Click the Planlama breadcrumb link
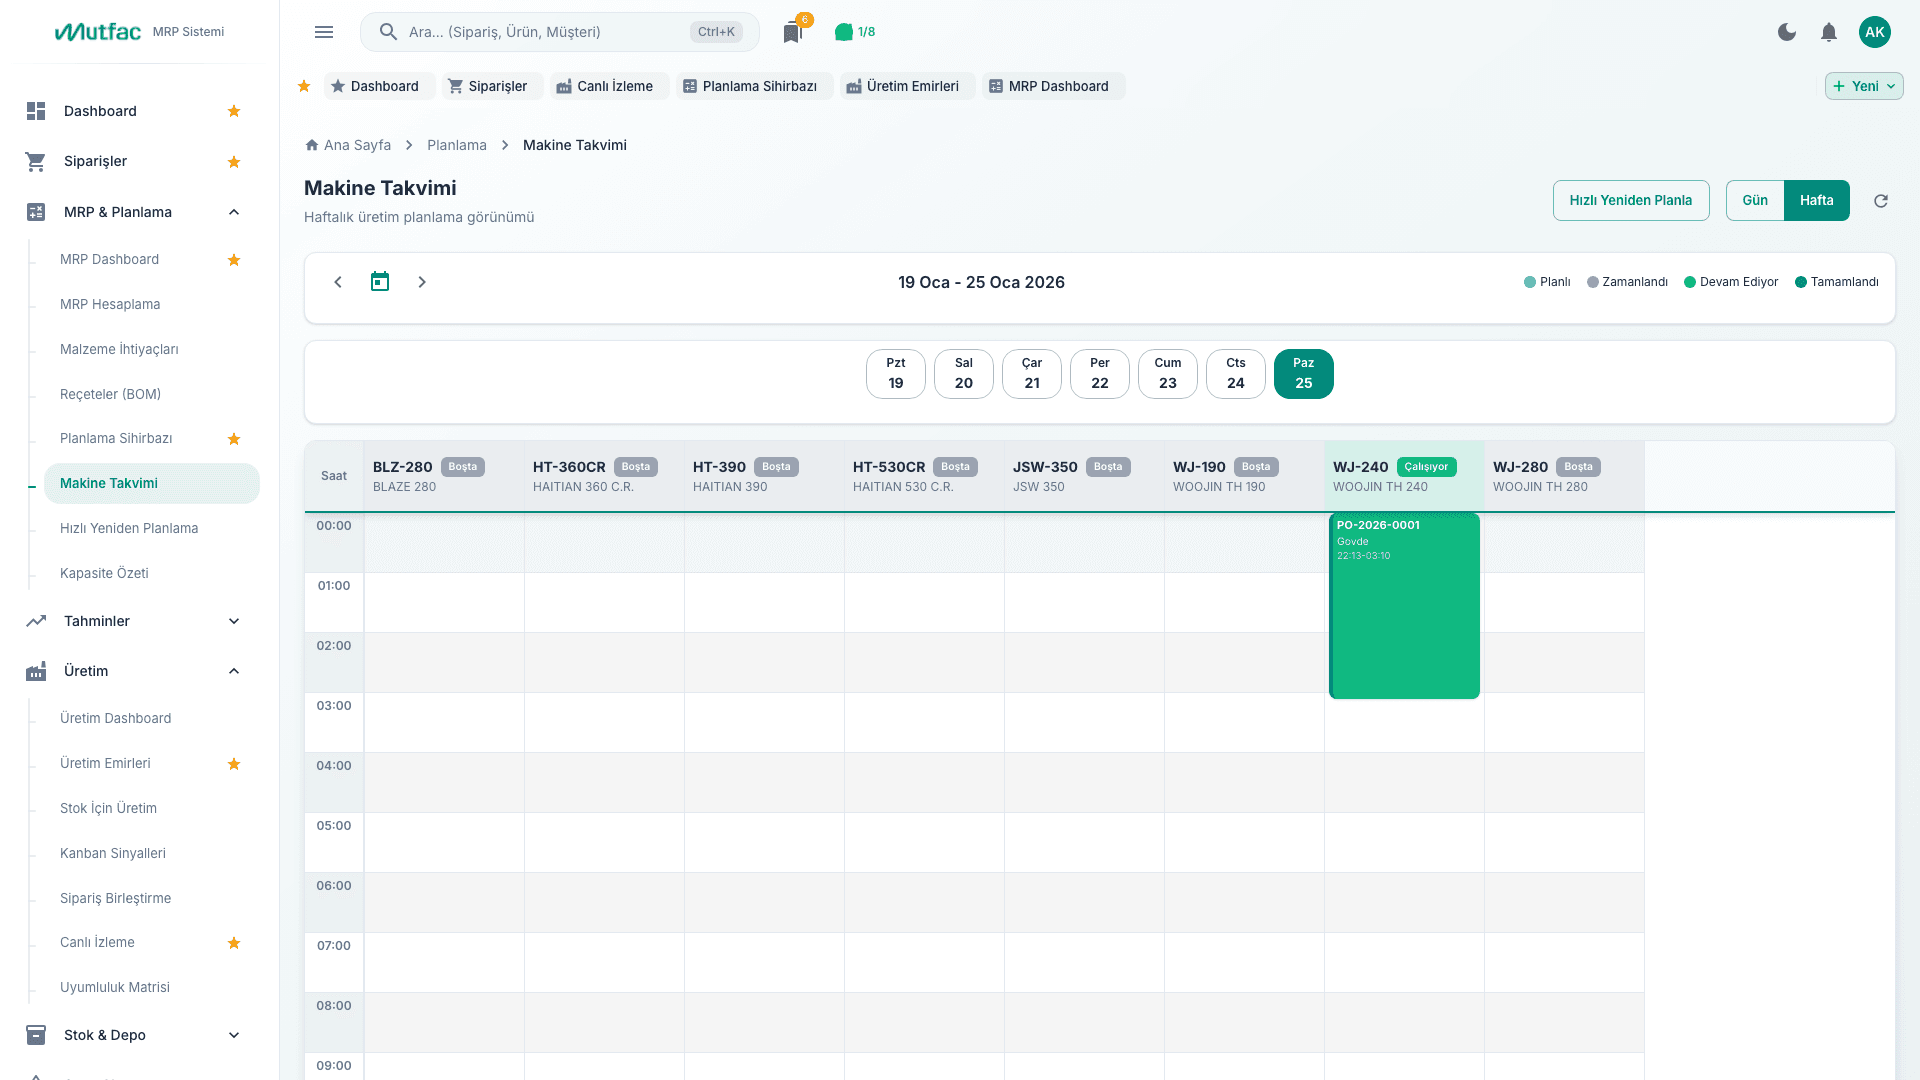The width and height of the screenshot is (1920, 1080). coord(457,145)
